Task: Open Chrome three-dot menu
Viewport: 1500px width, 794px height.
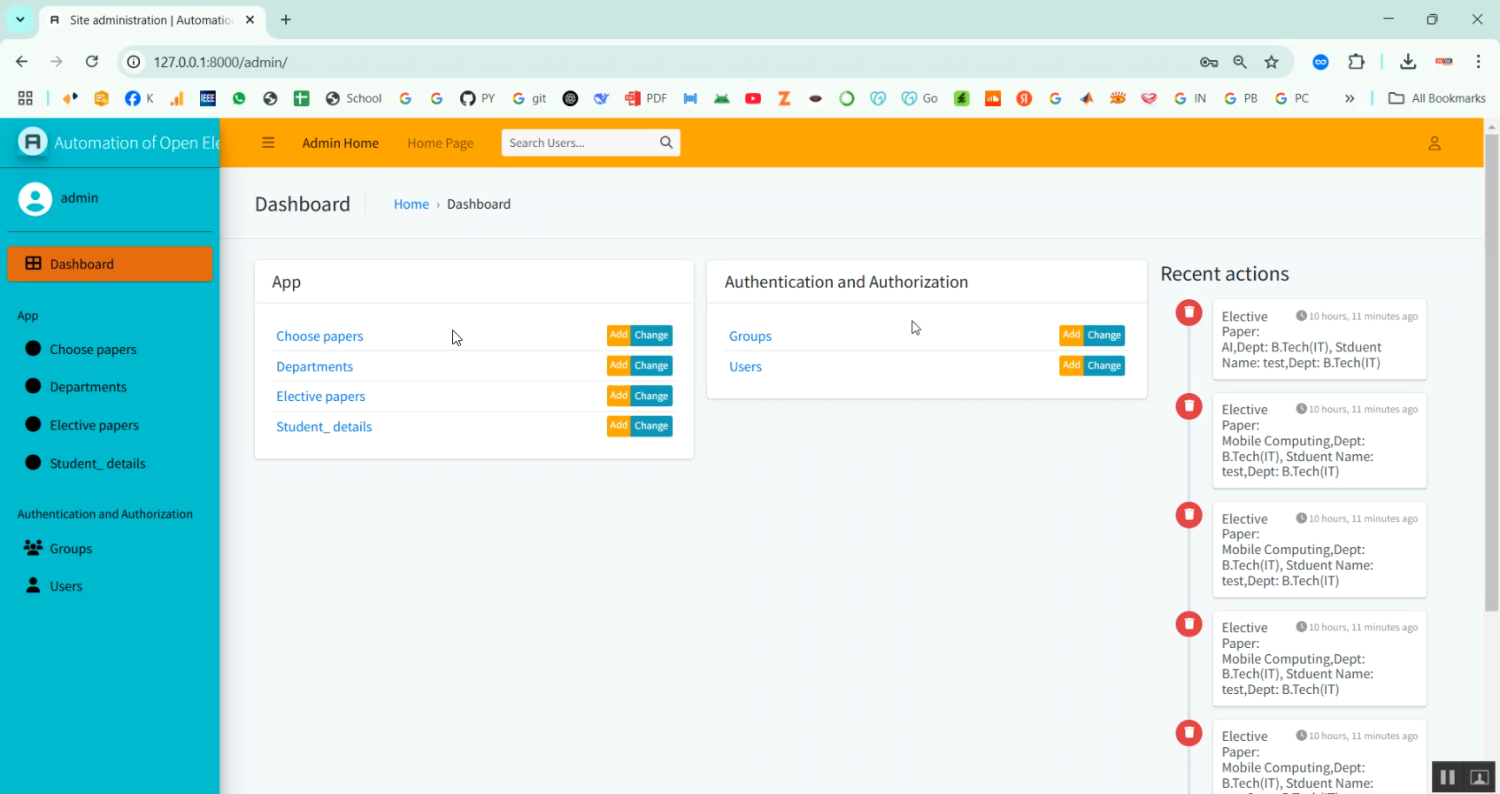Action: pos(1478,62)
